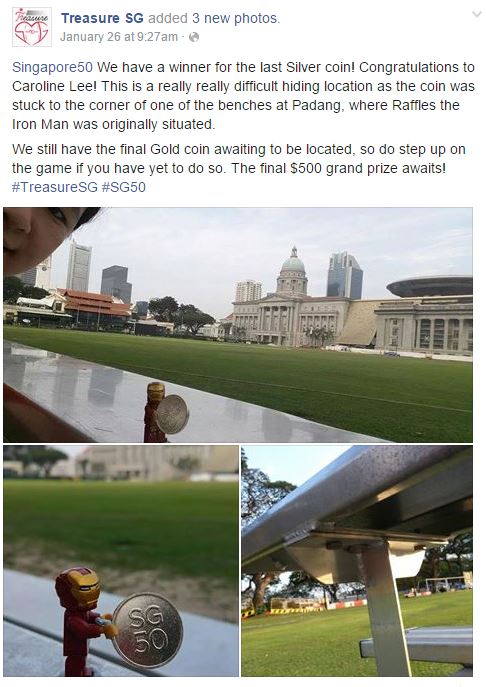Screen dimensions: 486x687
Task: Click the bench leg in the right photo
Action: point(388,613)
